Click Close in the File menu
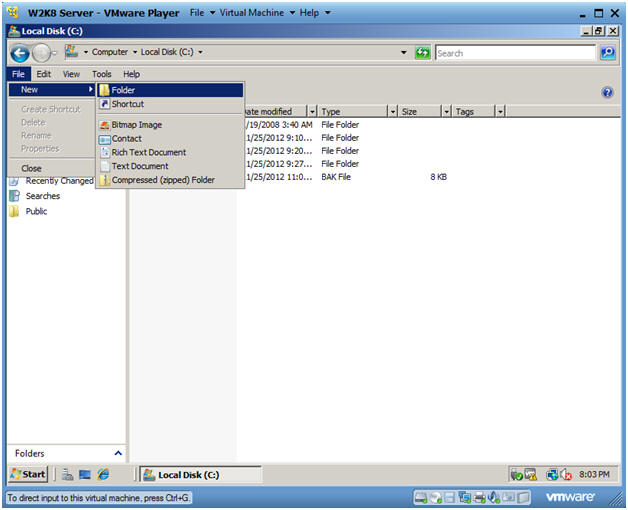Screen dimensions: 628x510 coord(52,168)
